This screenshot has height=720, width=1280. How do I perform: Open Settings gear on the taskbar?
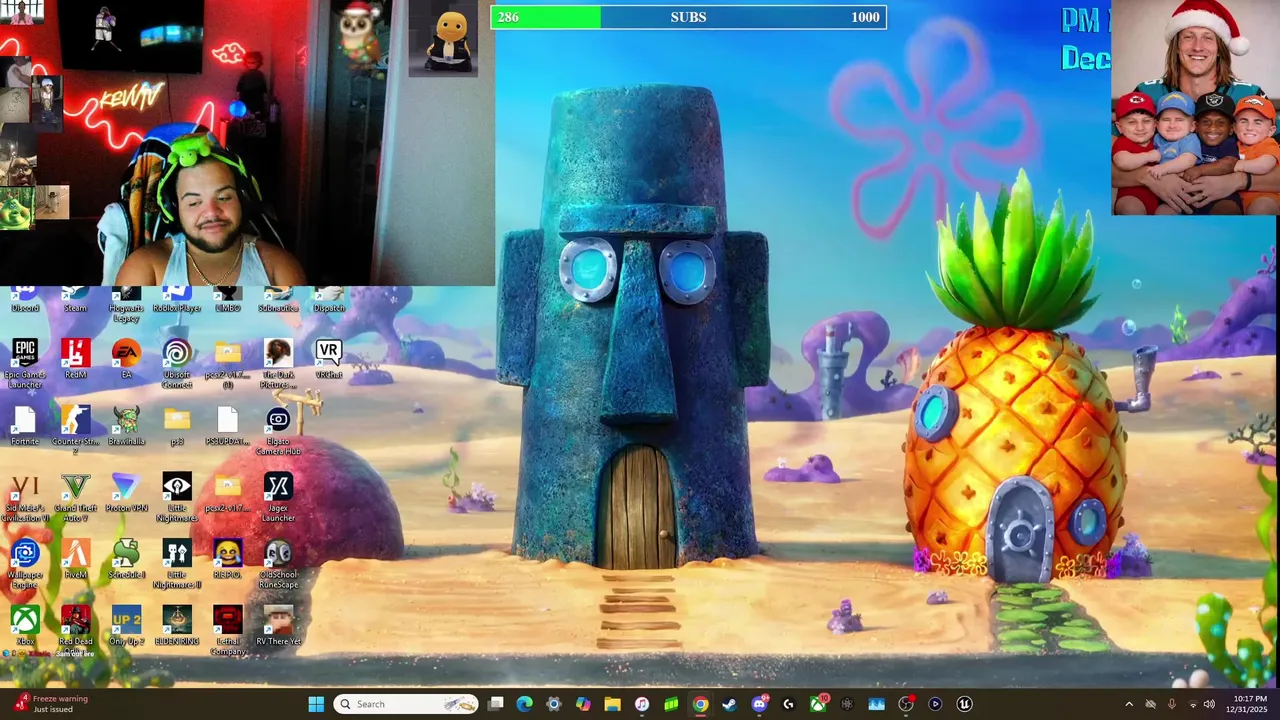point(553,704)
